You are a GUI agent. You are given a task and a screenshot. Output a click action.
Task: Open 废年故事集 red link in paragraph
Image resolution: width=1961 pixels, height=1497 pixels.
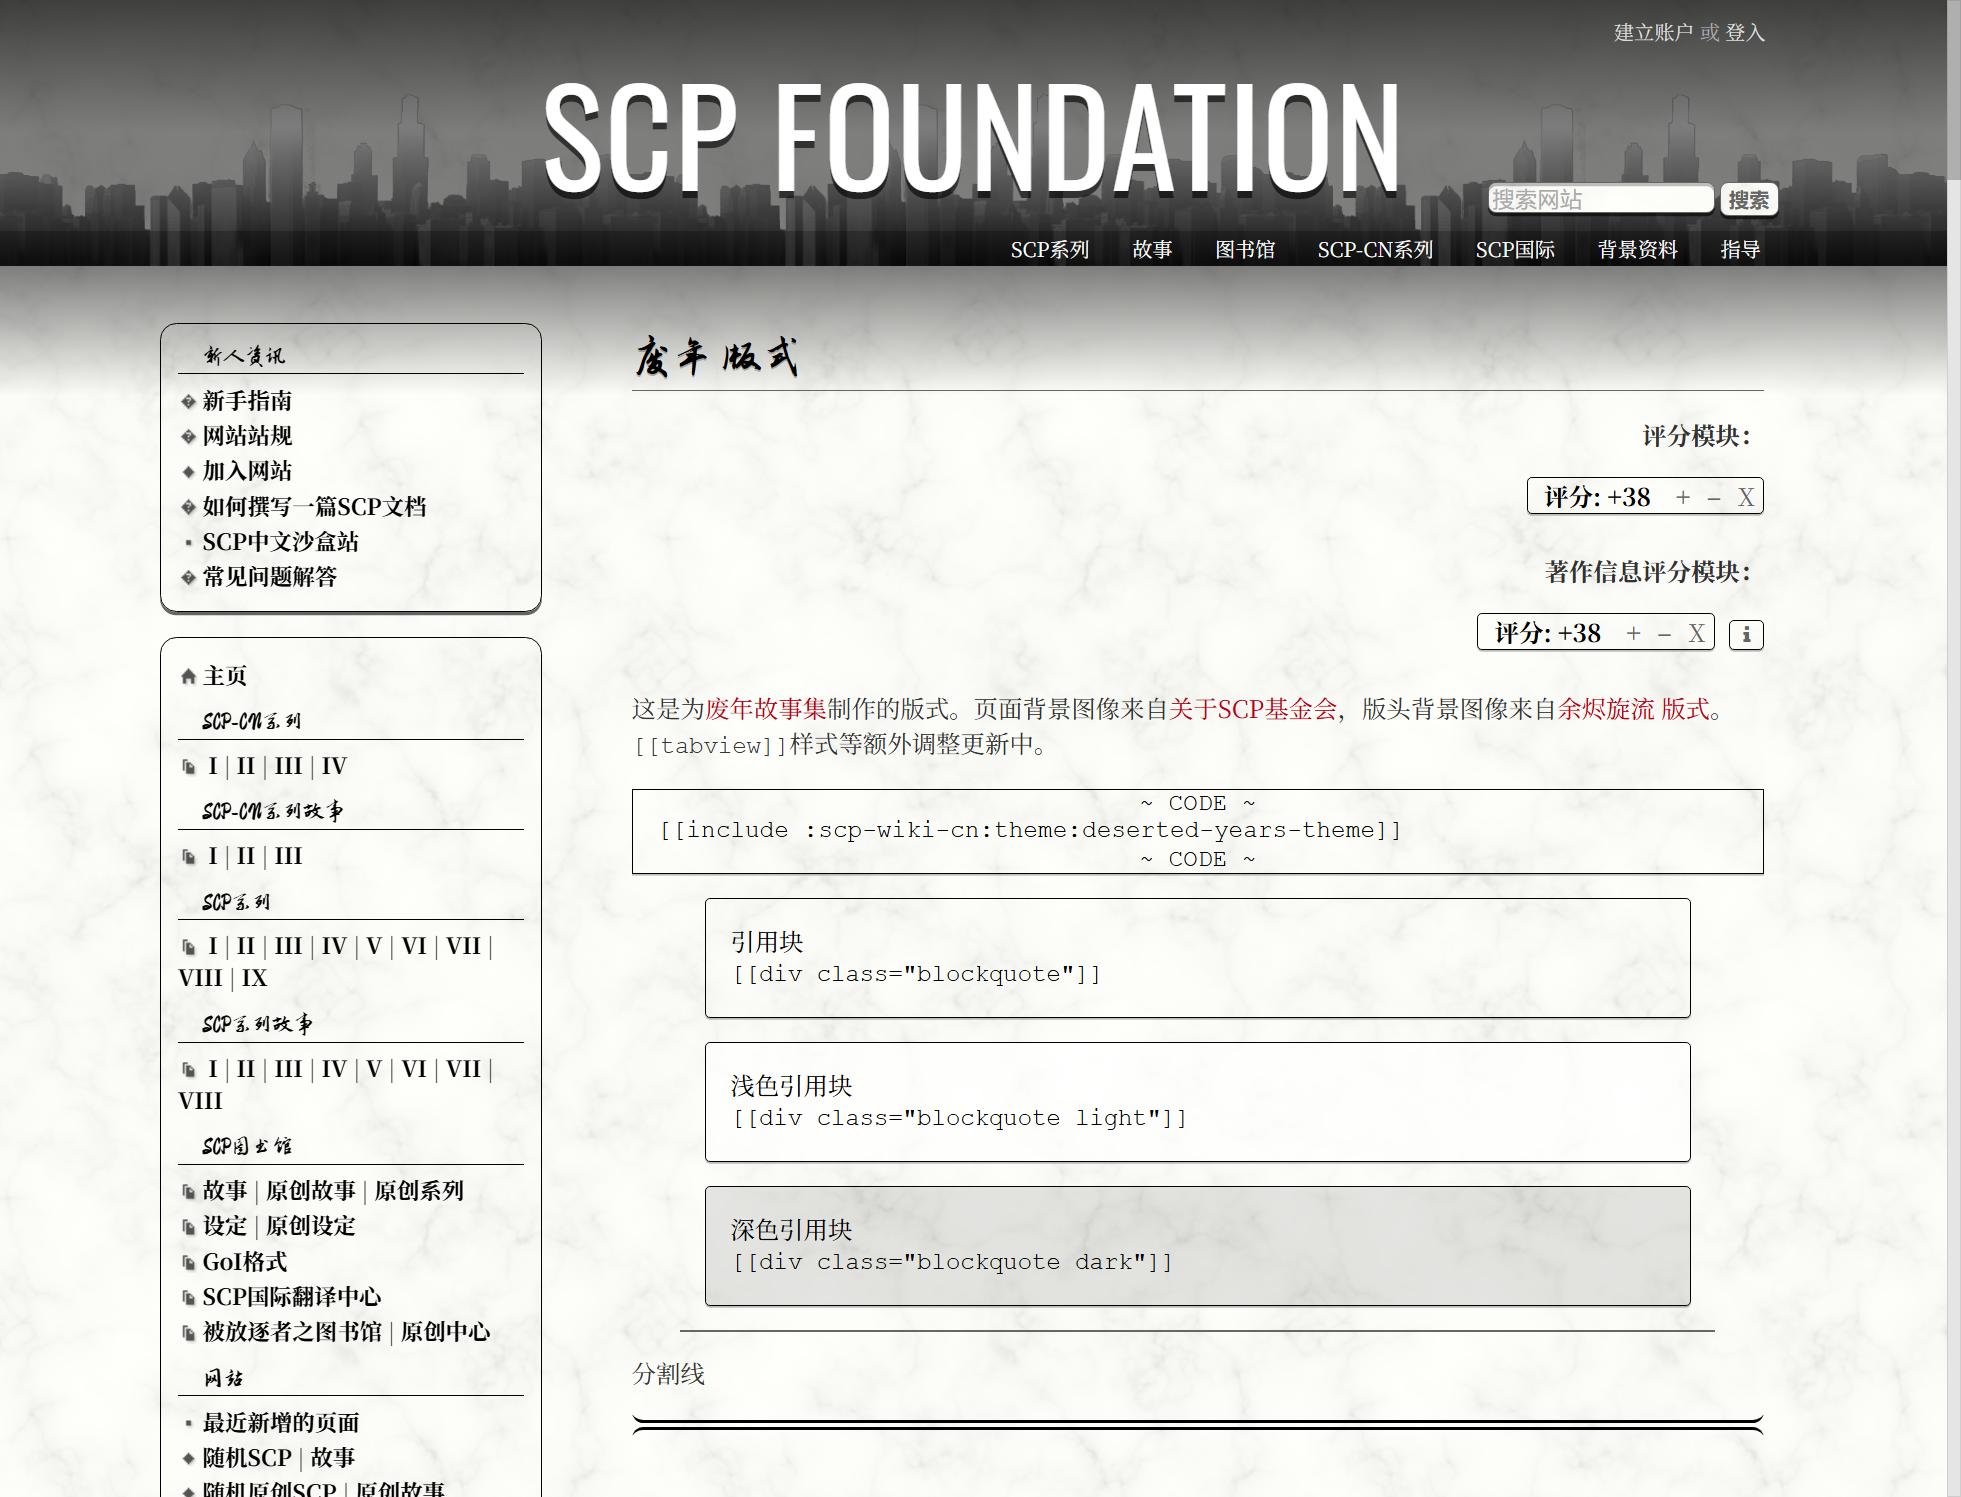pyautogui.click(x=766, y=709)
